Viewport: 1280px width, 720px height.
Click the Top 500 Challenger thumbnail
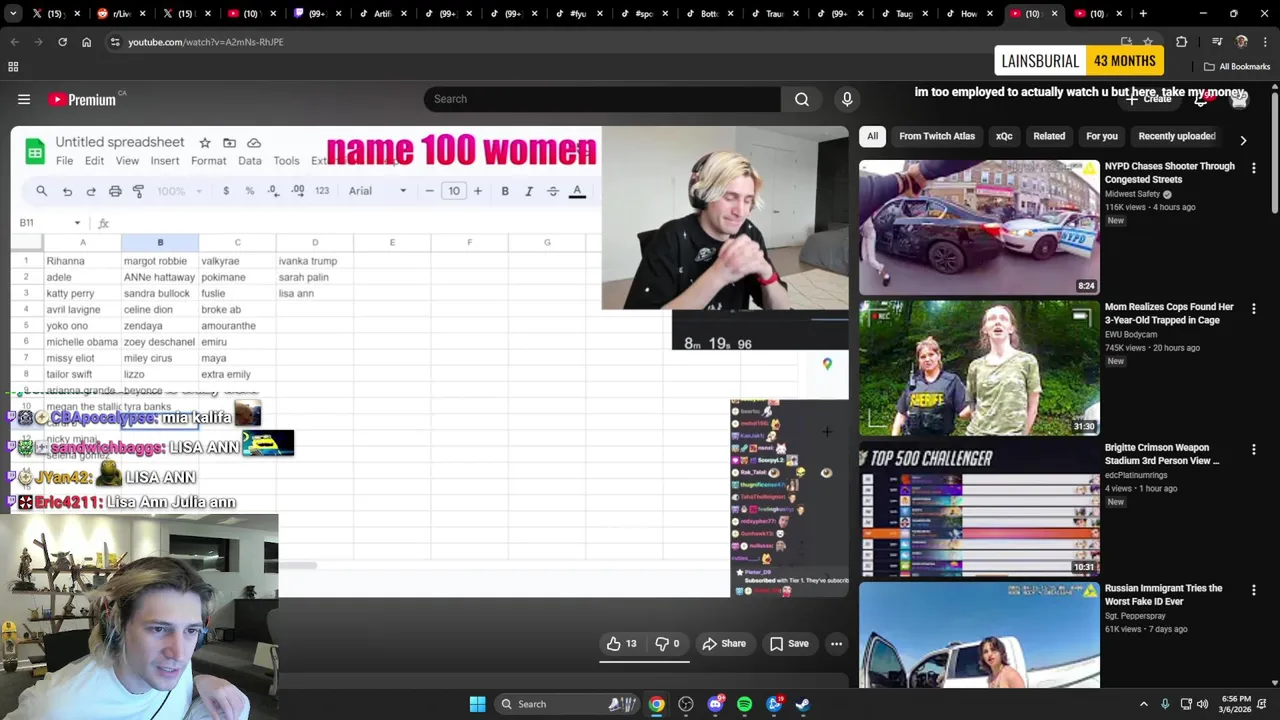[979, 509]
